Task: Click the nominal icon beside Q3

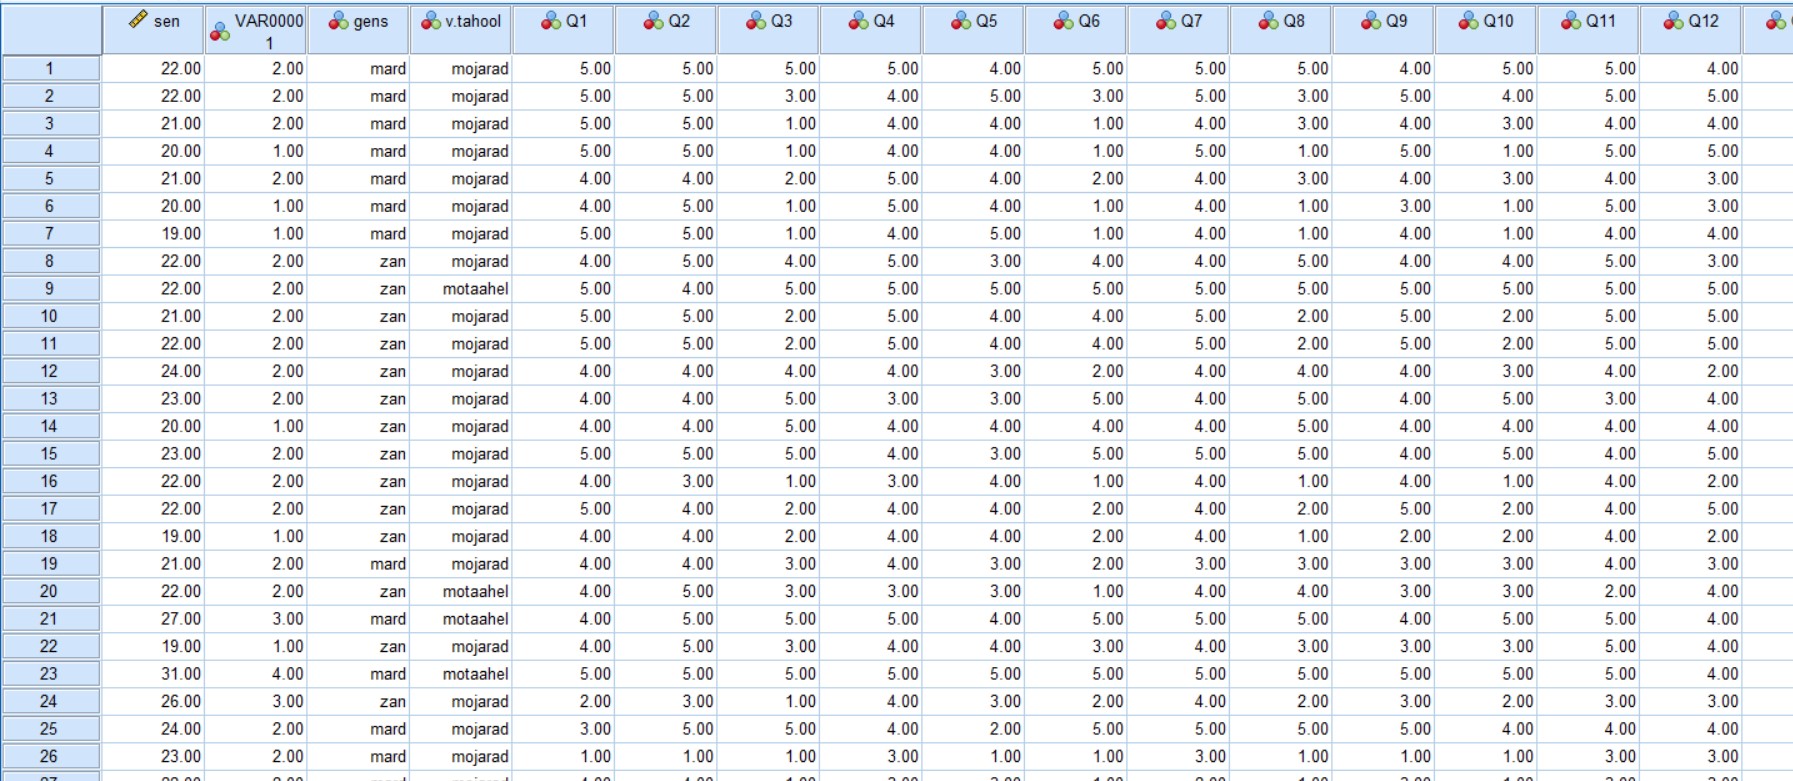Action: tap(757, 20)
